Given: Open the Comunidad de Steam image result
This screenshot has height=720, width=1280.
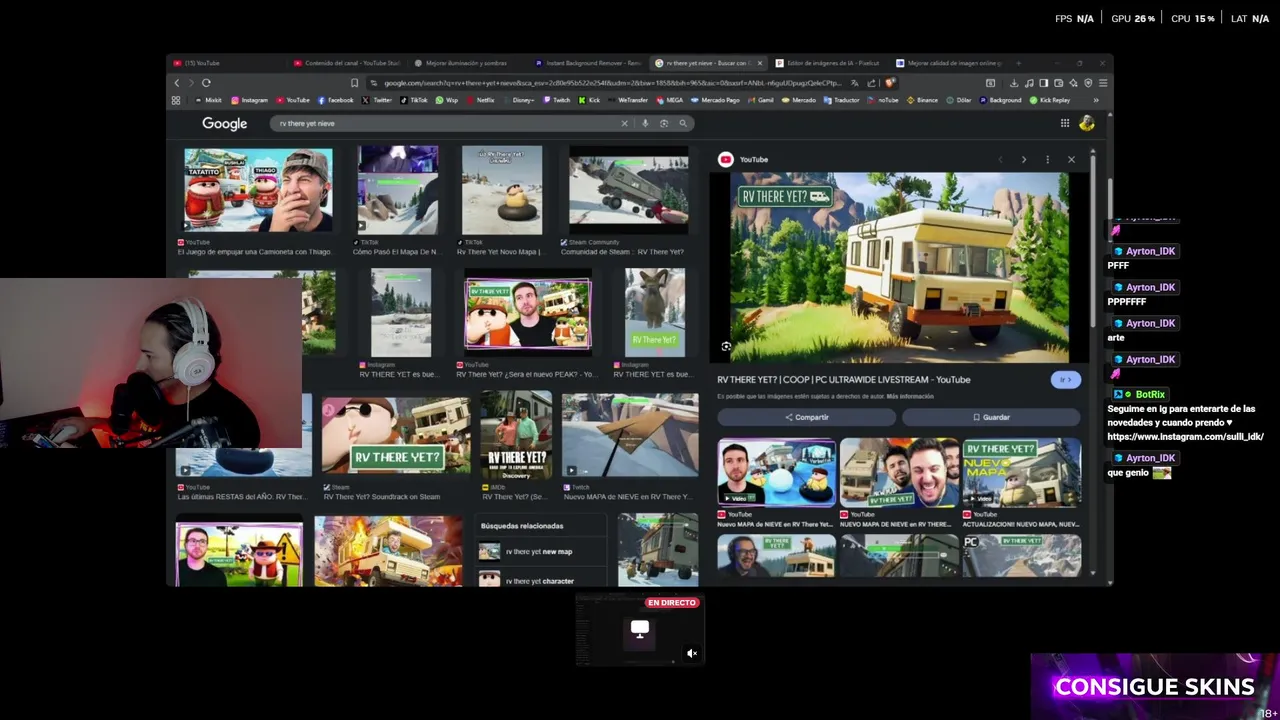Looking at the screenshot, I should [x=628, y=190].
